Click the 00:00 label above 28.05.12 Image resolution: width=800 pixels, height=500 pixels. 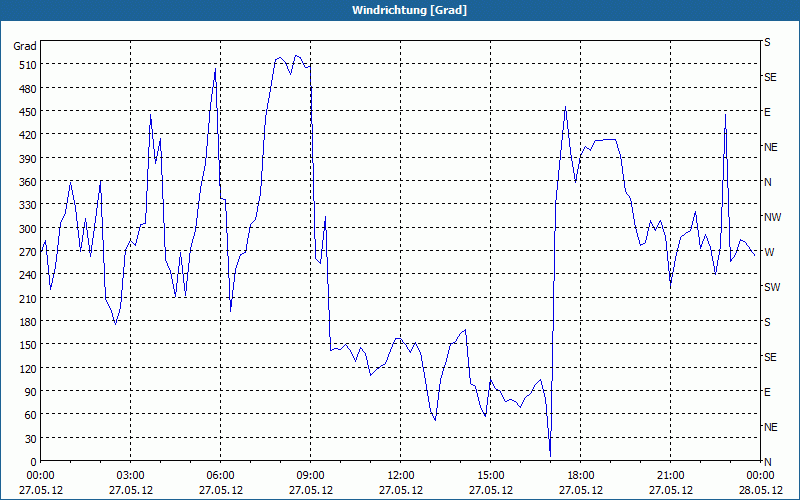[760, 476]
